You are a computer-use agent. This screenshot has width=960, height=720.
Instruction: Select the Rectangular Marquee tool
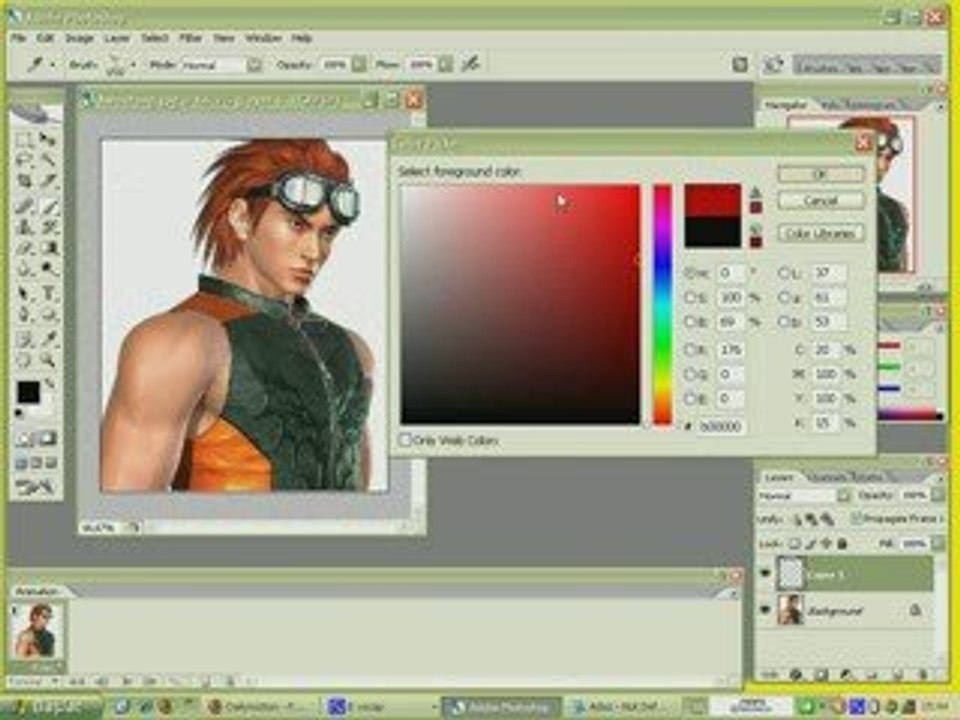pyautogui.click(x=24, y=140)
